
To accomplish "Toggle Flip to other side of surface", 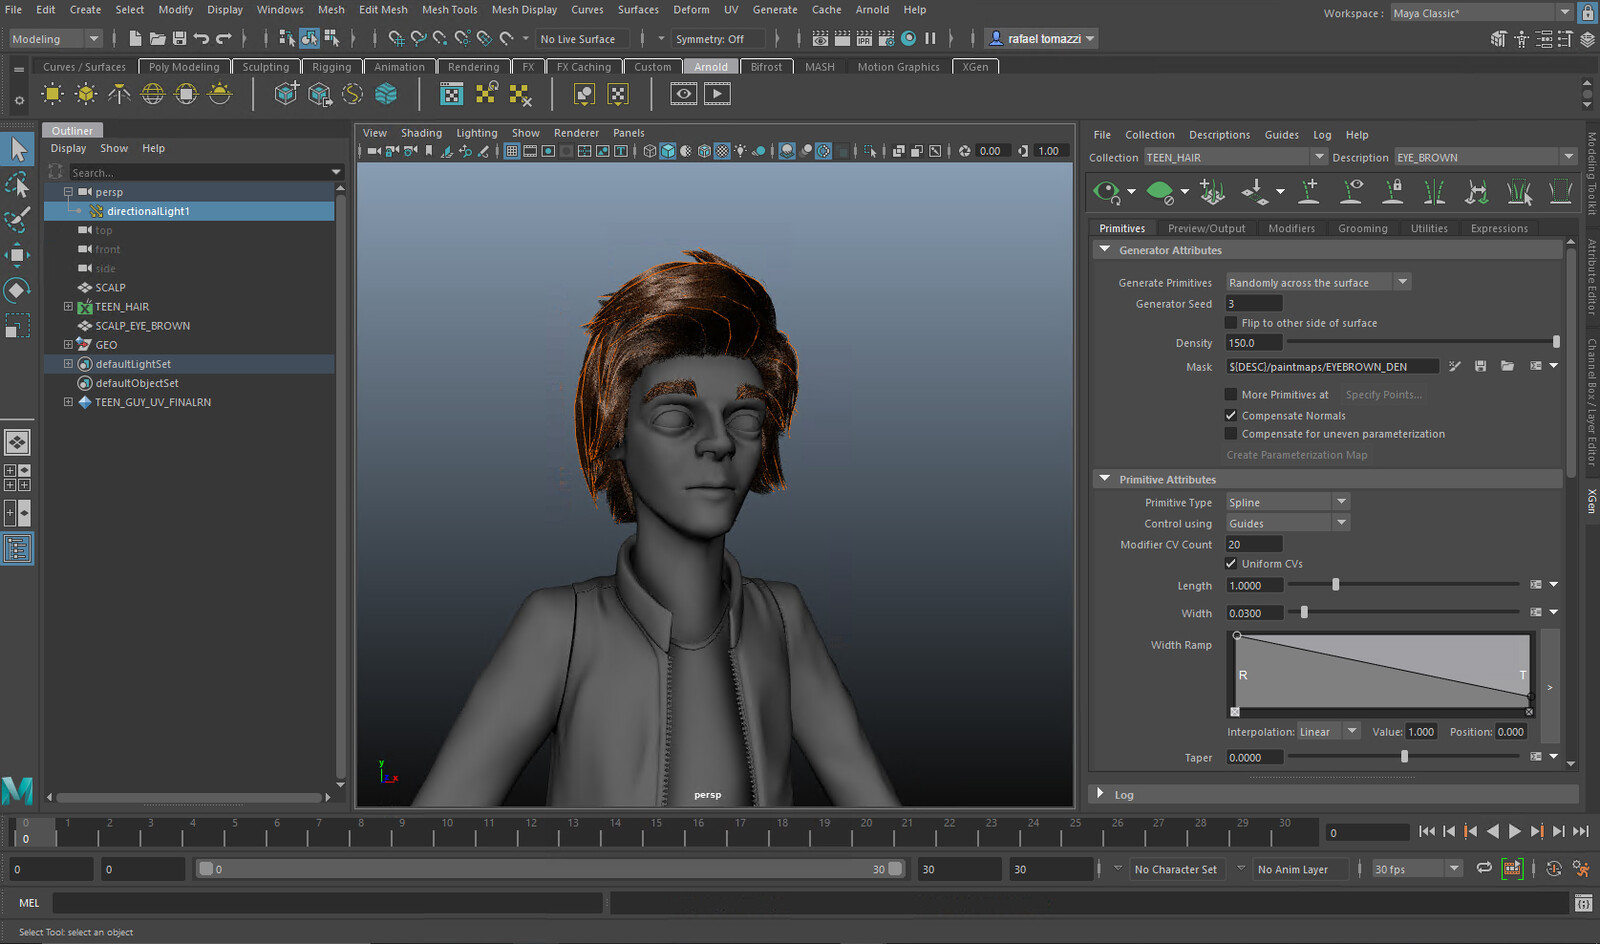I will pyautogui.click(x=1231, y=323).
